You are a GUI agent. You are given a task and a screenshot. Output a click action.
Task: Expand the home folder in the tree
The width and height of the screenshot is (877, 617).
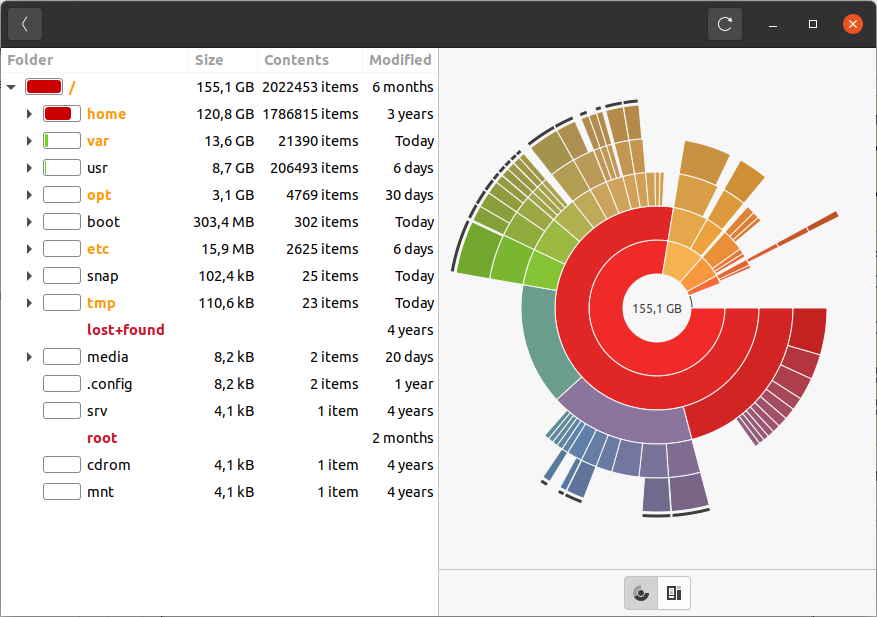29,113
